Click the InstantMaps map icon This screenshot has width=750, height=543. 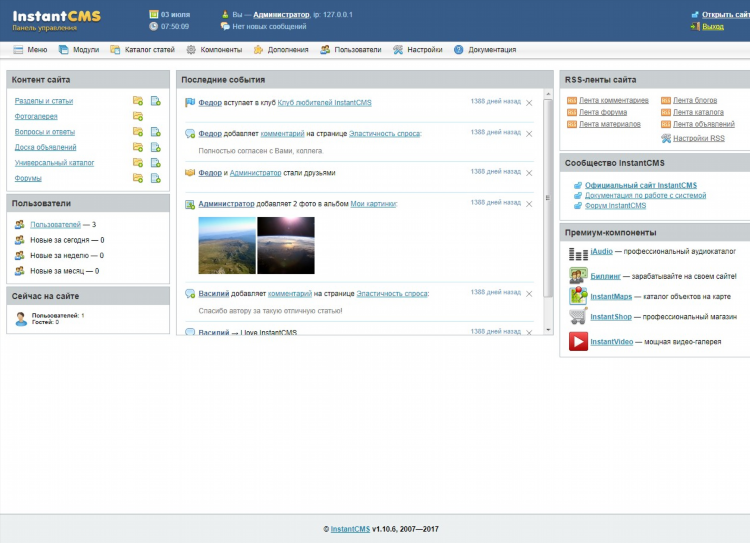coord(578,296)
